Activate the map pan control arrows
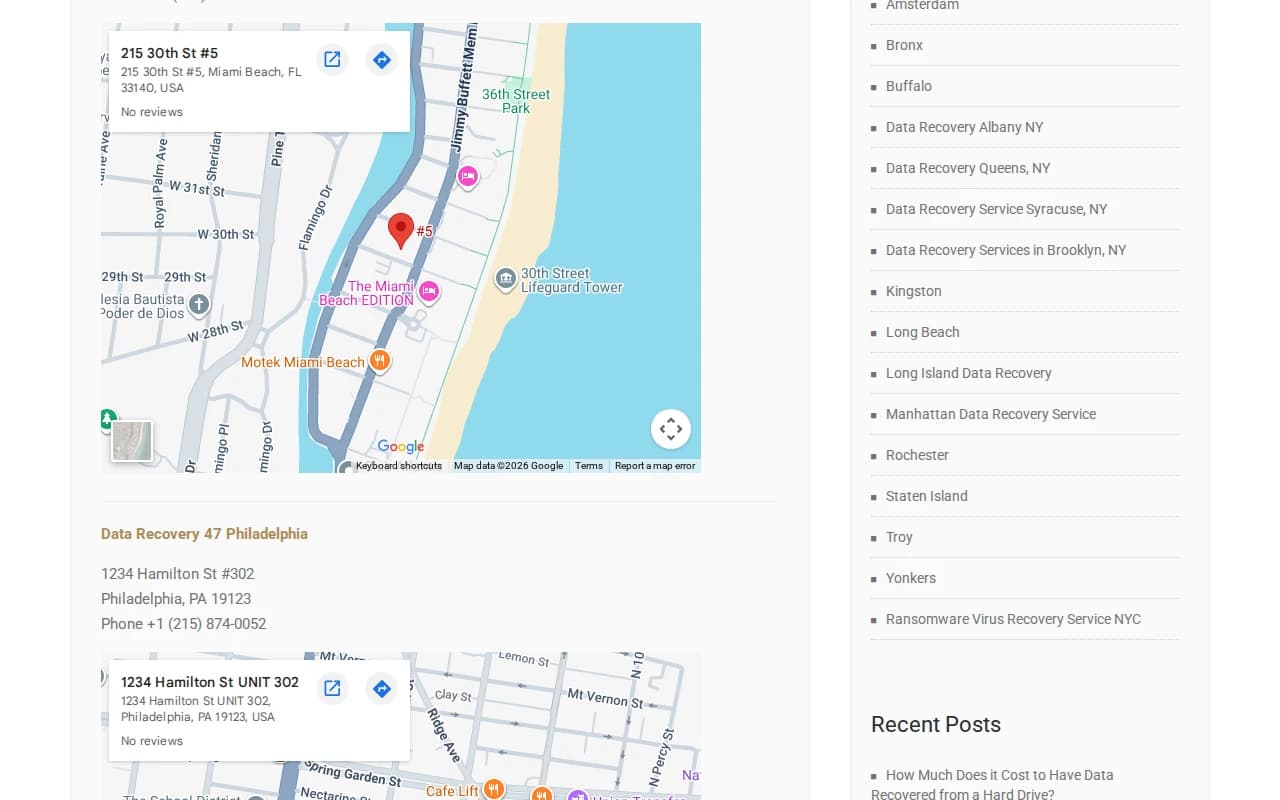Viewport: 1280px width, 800px height. pyautogui.click(x=670, y=428)
